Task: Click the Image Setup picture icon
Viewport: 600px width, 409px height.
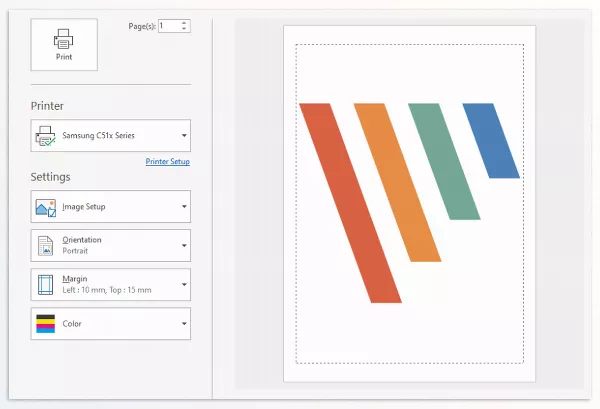Action: coord(45,207)
